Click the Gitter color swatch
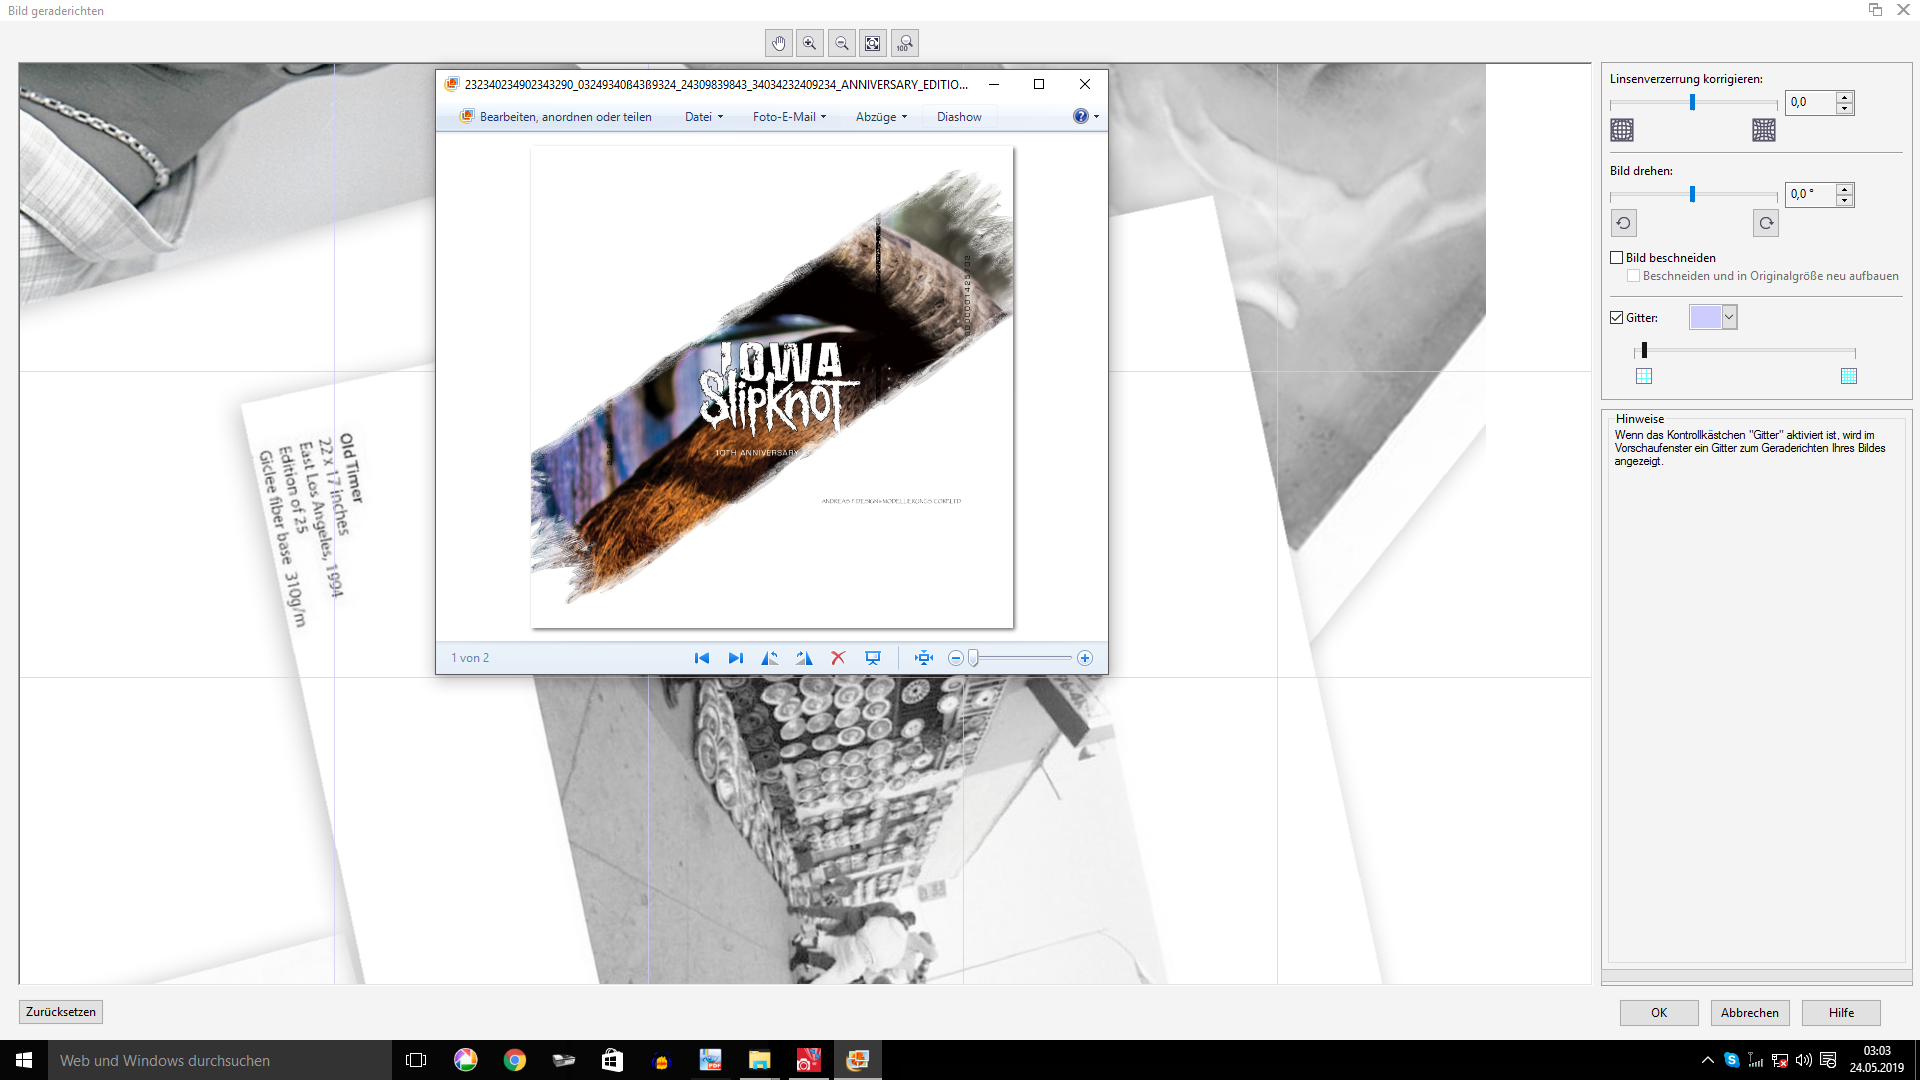This screenshot has height=1080, width=1920. tap(1705, 317)
